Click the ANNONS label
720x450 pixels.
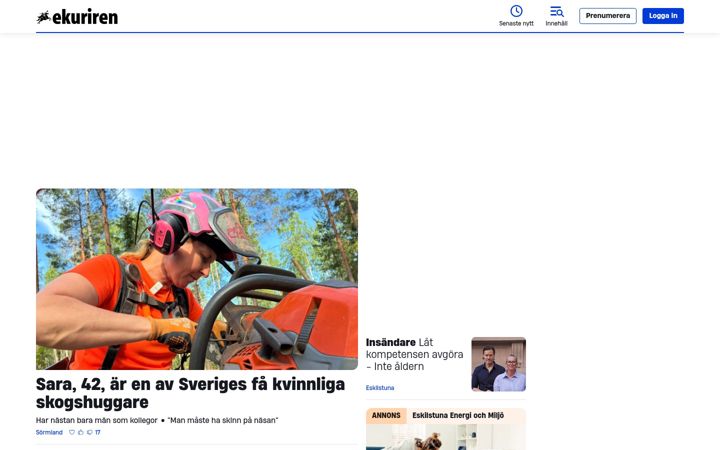(x=386, y=416)
